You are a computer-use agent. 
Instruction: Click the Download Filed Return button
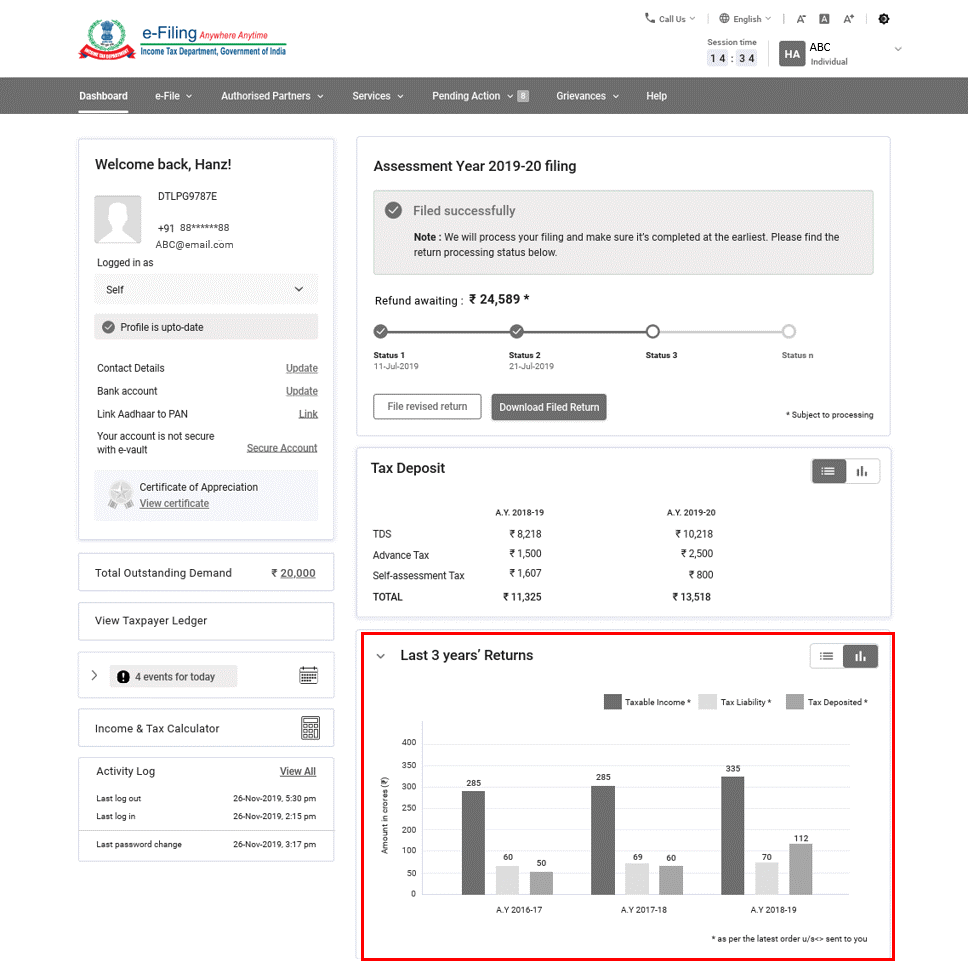click(548, 407)
